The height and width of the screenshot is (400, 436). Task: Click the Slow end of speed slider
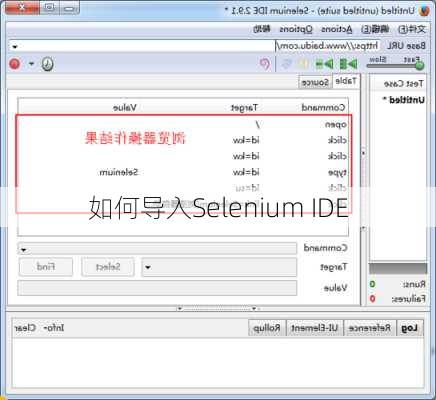[x=377, y=59]
